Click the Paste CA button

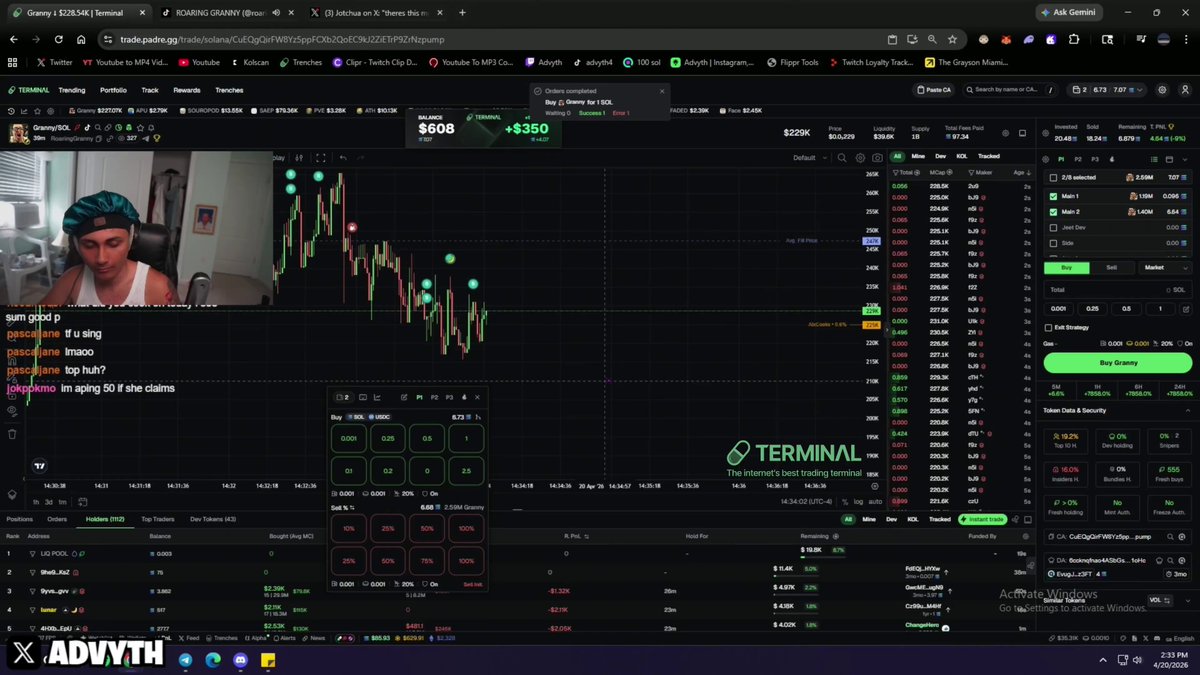934,90
